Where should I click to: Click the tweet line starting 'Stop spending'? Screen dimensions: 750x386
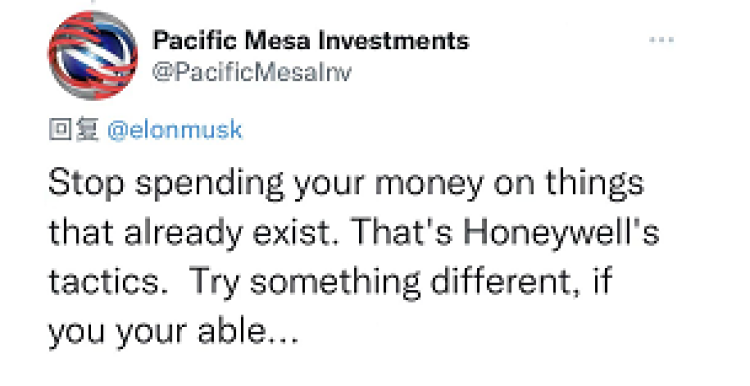click(346, 184)
